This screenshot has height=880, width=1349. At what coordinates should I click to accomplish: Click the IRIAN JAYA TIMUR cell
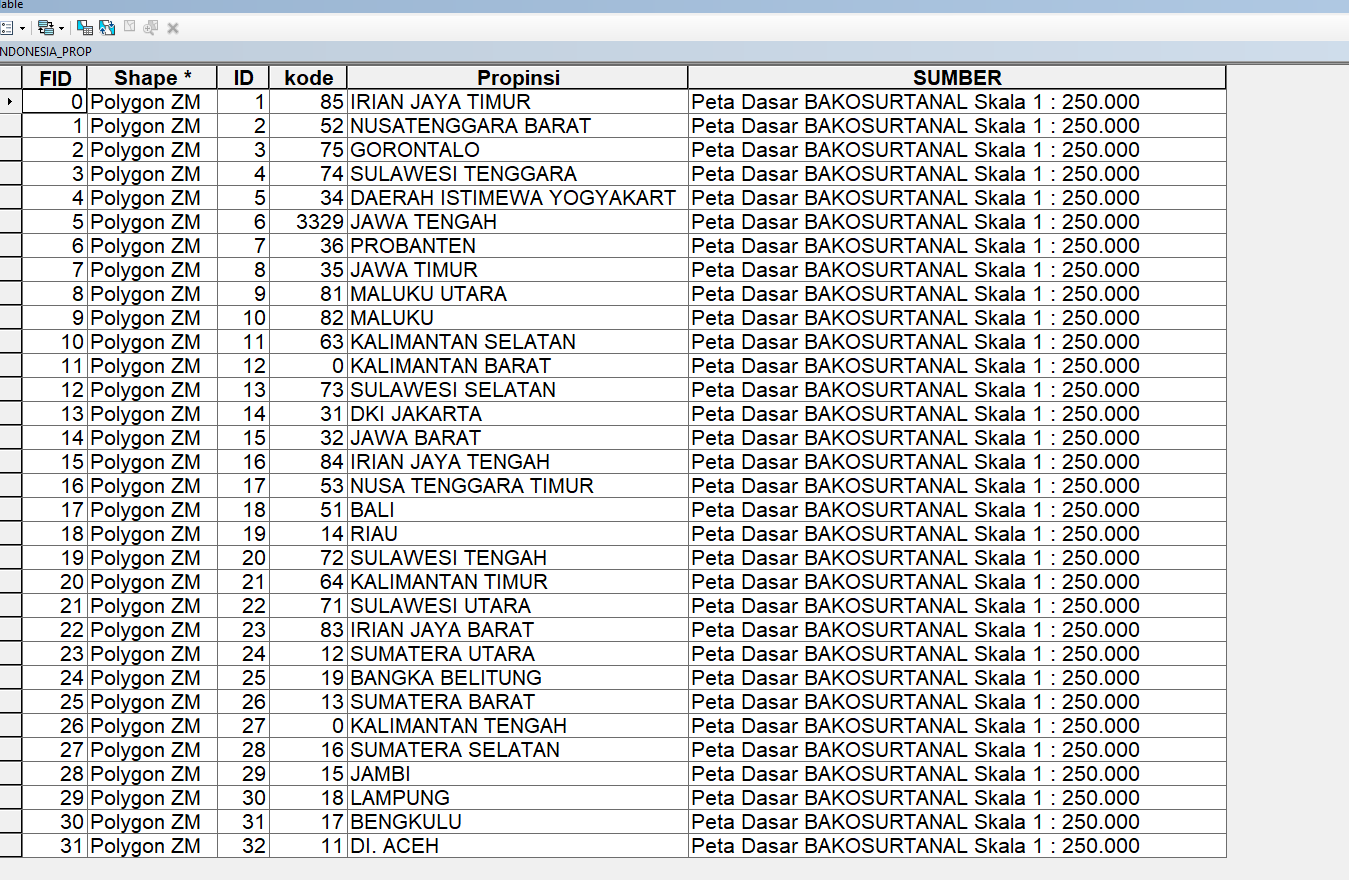pyautogui.click(x=518, y=102)
